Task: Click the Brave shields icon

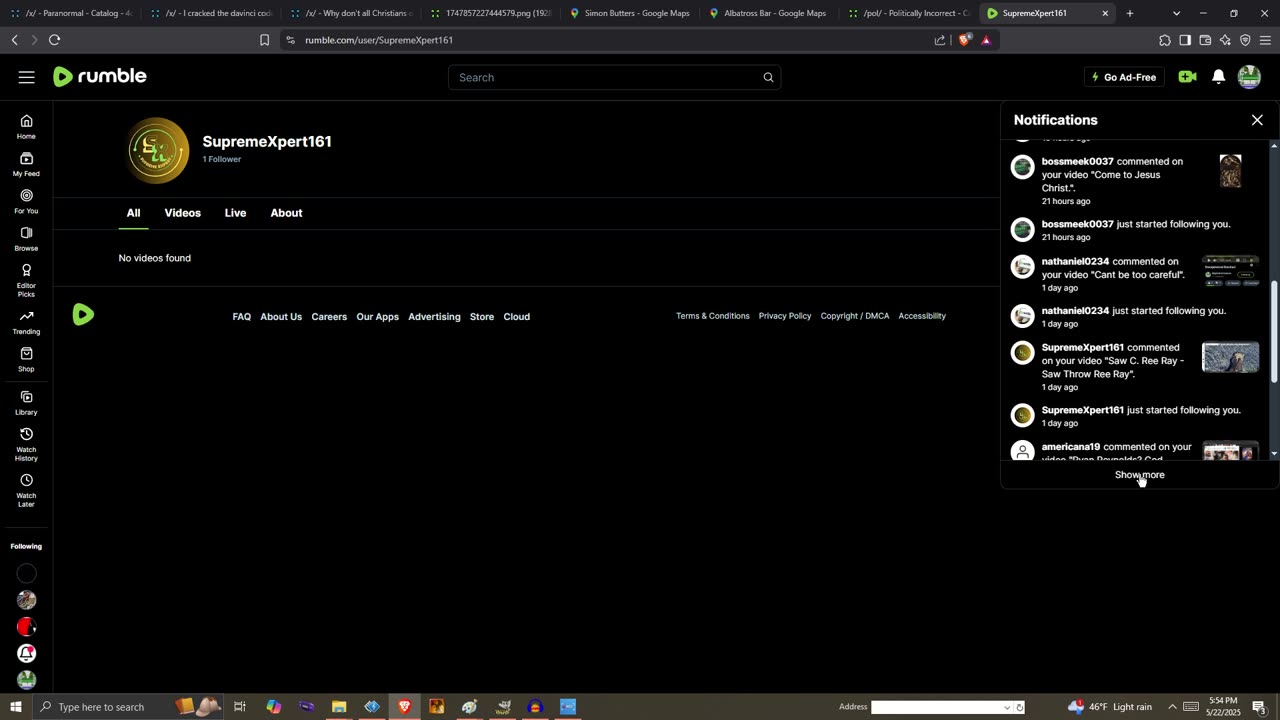Action: coord(964,40)
